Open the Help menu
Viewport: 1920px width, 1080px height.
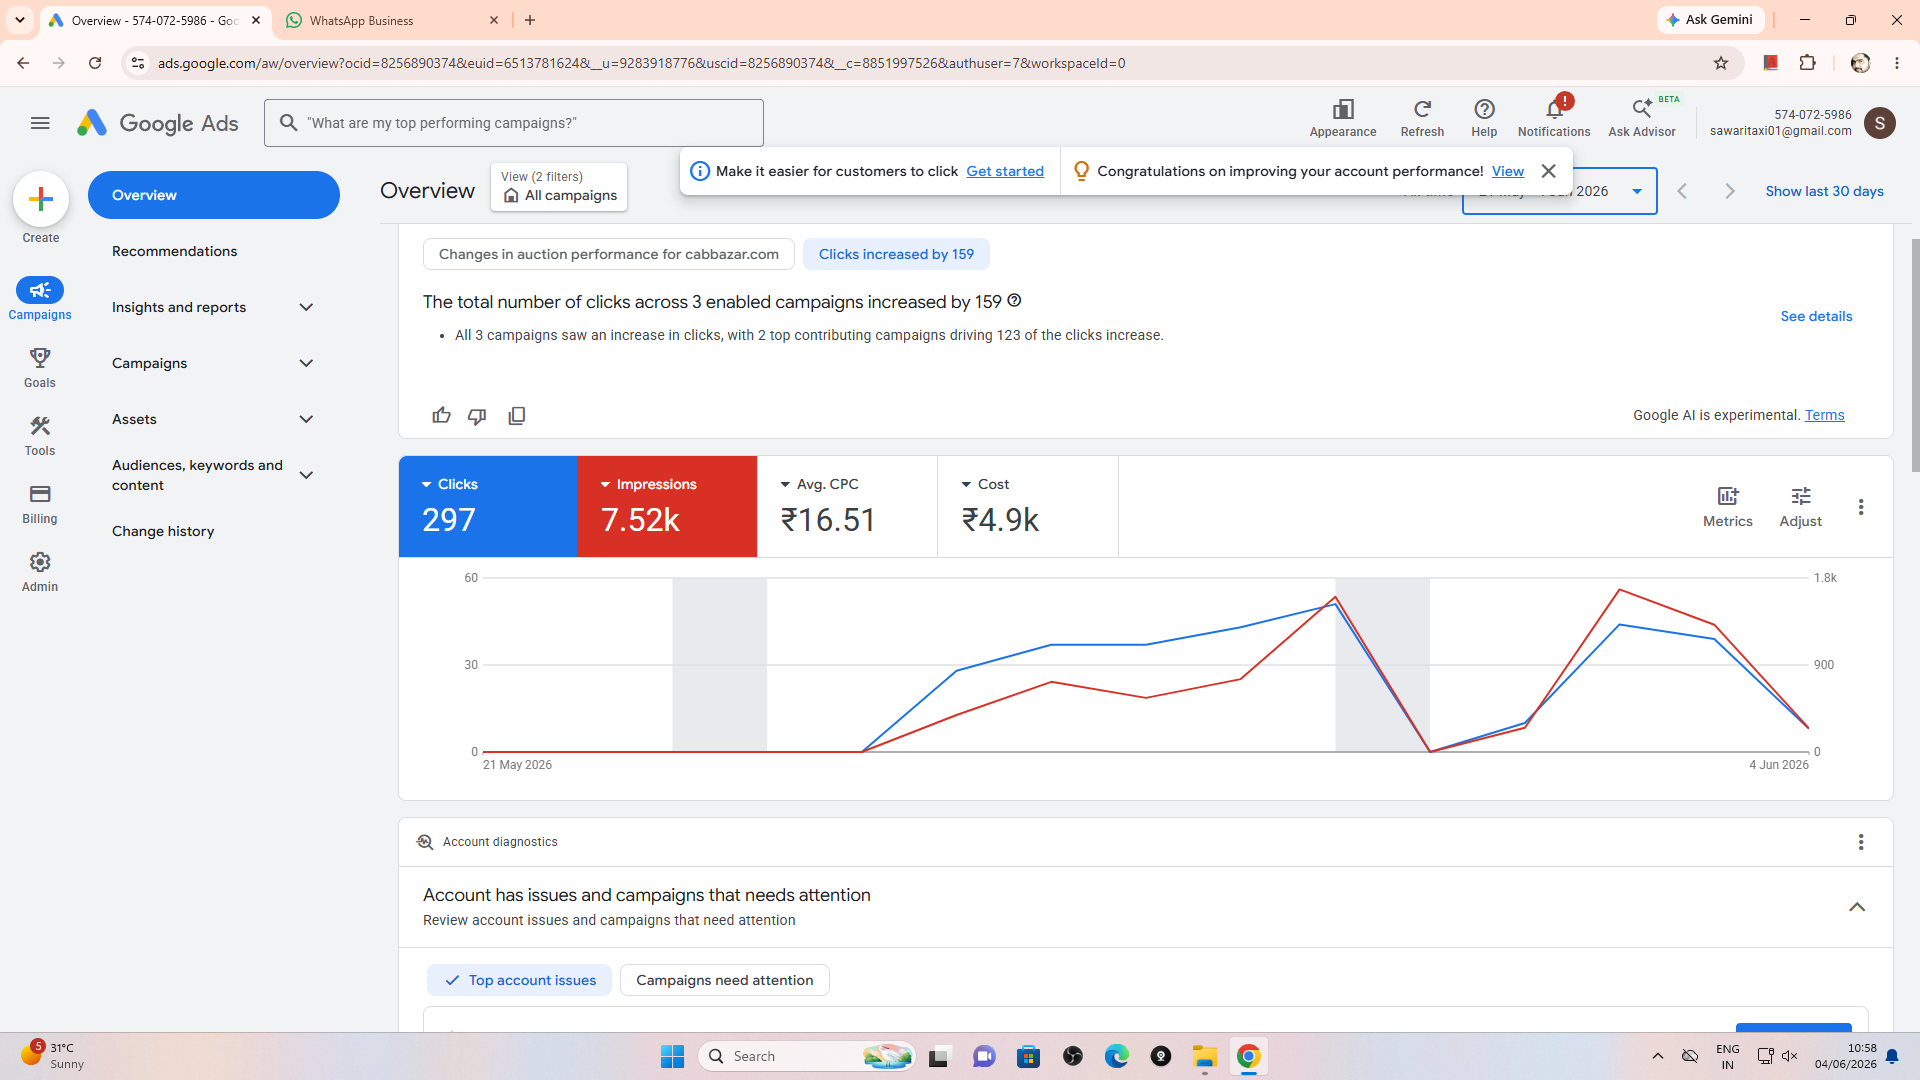[1484, 118]
